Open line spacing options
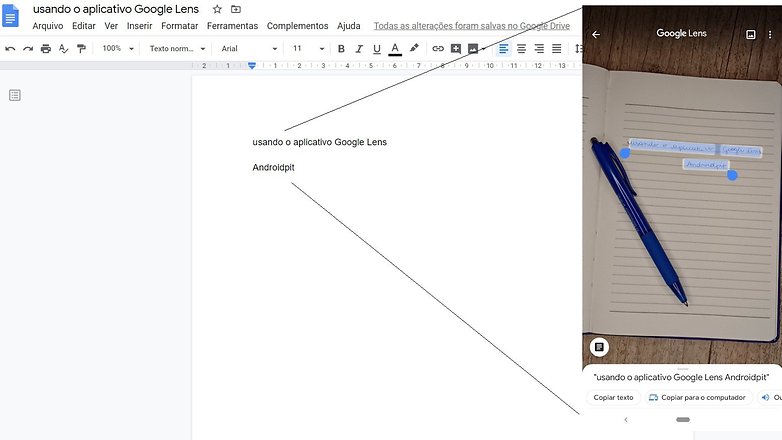The width and height of the screenshot is (782, 440). point(578,48)
